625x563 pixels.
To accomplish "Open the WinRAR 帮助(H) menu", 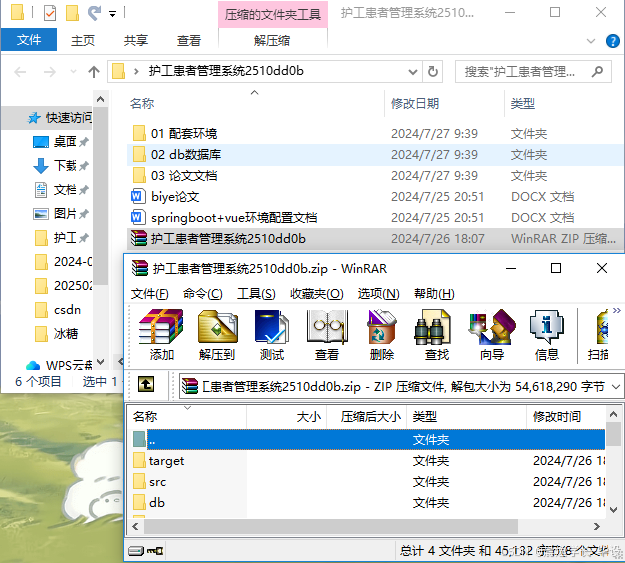I will 434,294.
